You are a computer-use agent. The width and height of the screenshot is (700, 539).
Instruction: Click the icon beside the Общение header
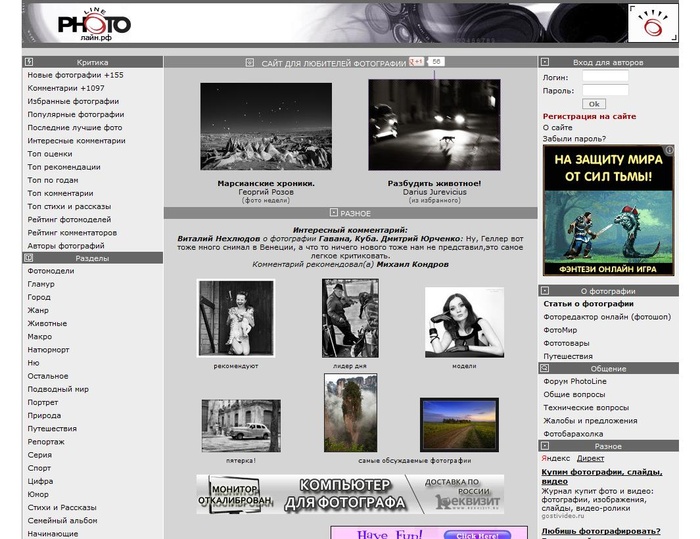click(546, 368)
